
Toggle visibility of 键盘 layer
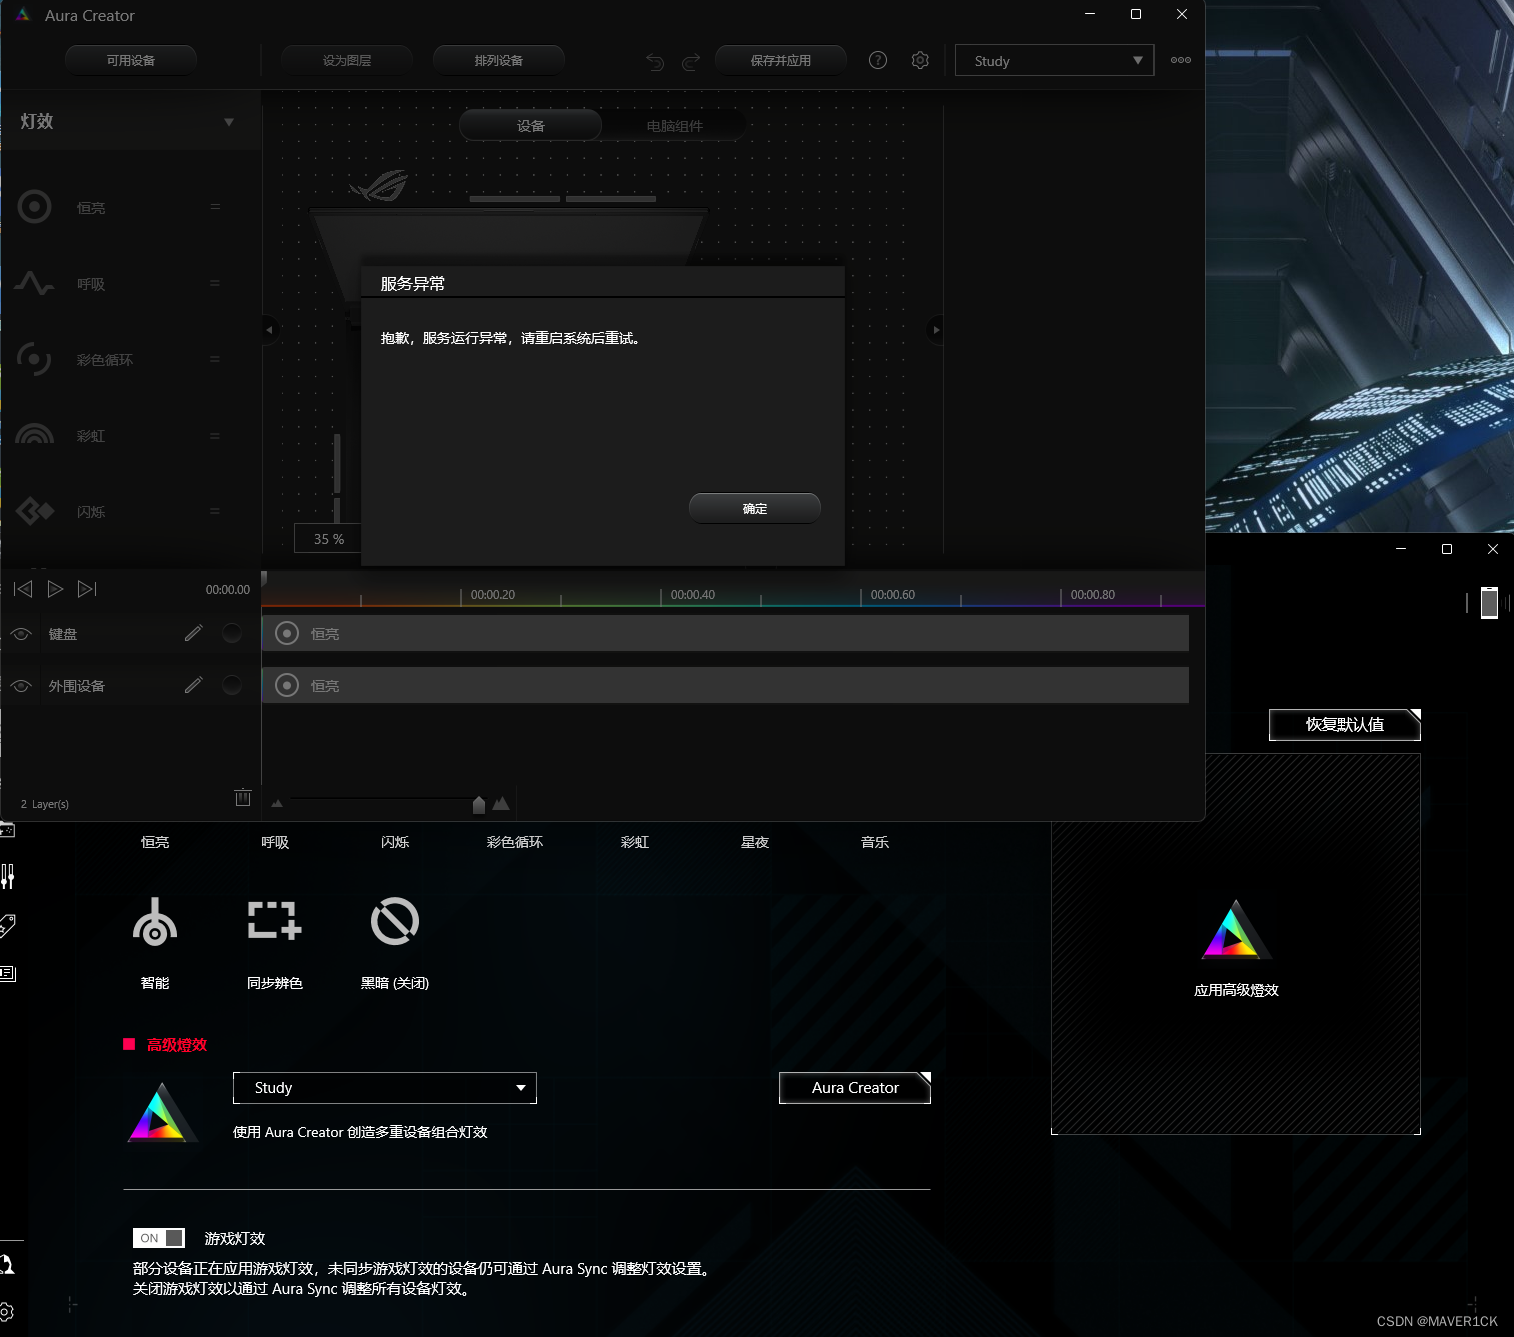pos(21,633)
